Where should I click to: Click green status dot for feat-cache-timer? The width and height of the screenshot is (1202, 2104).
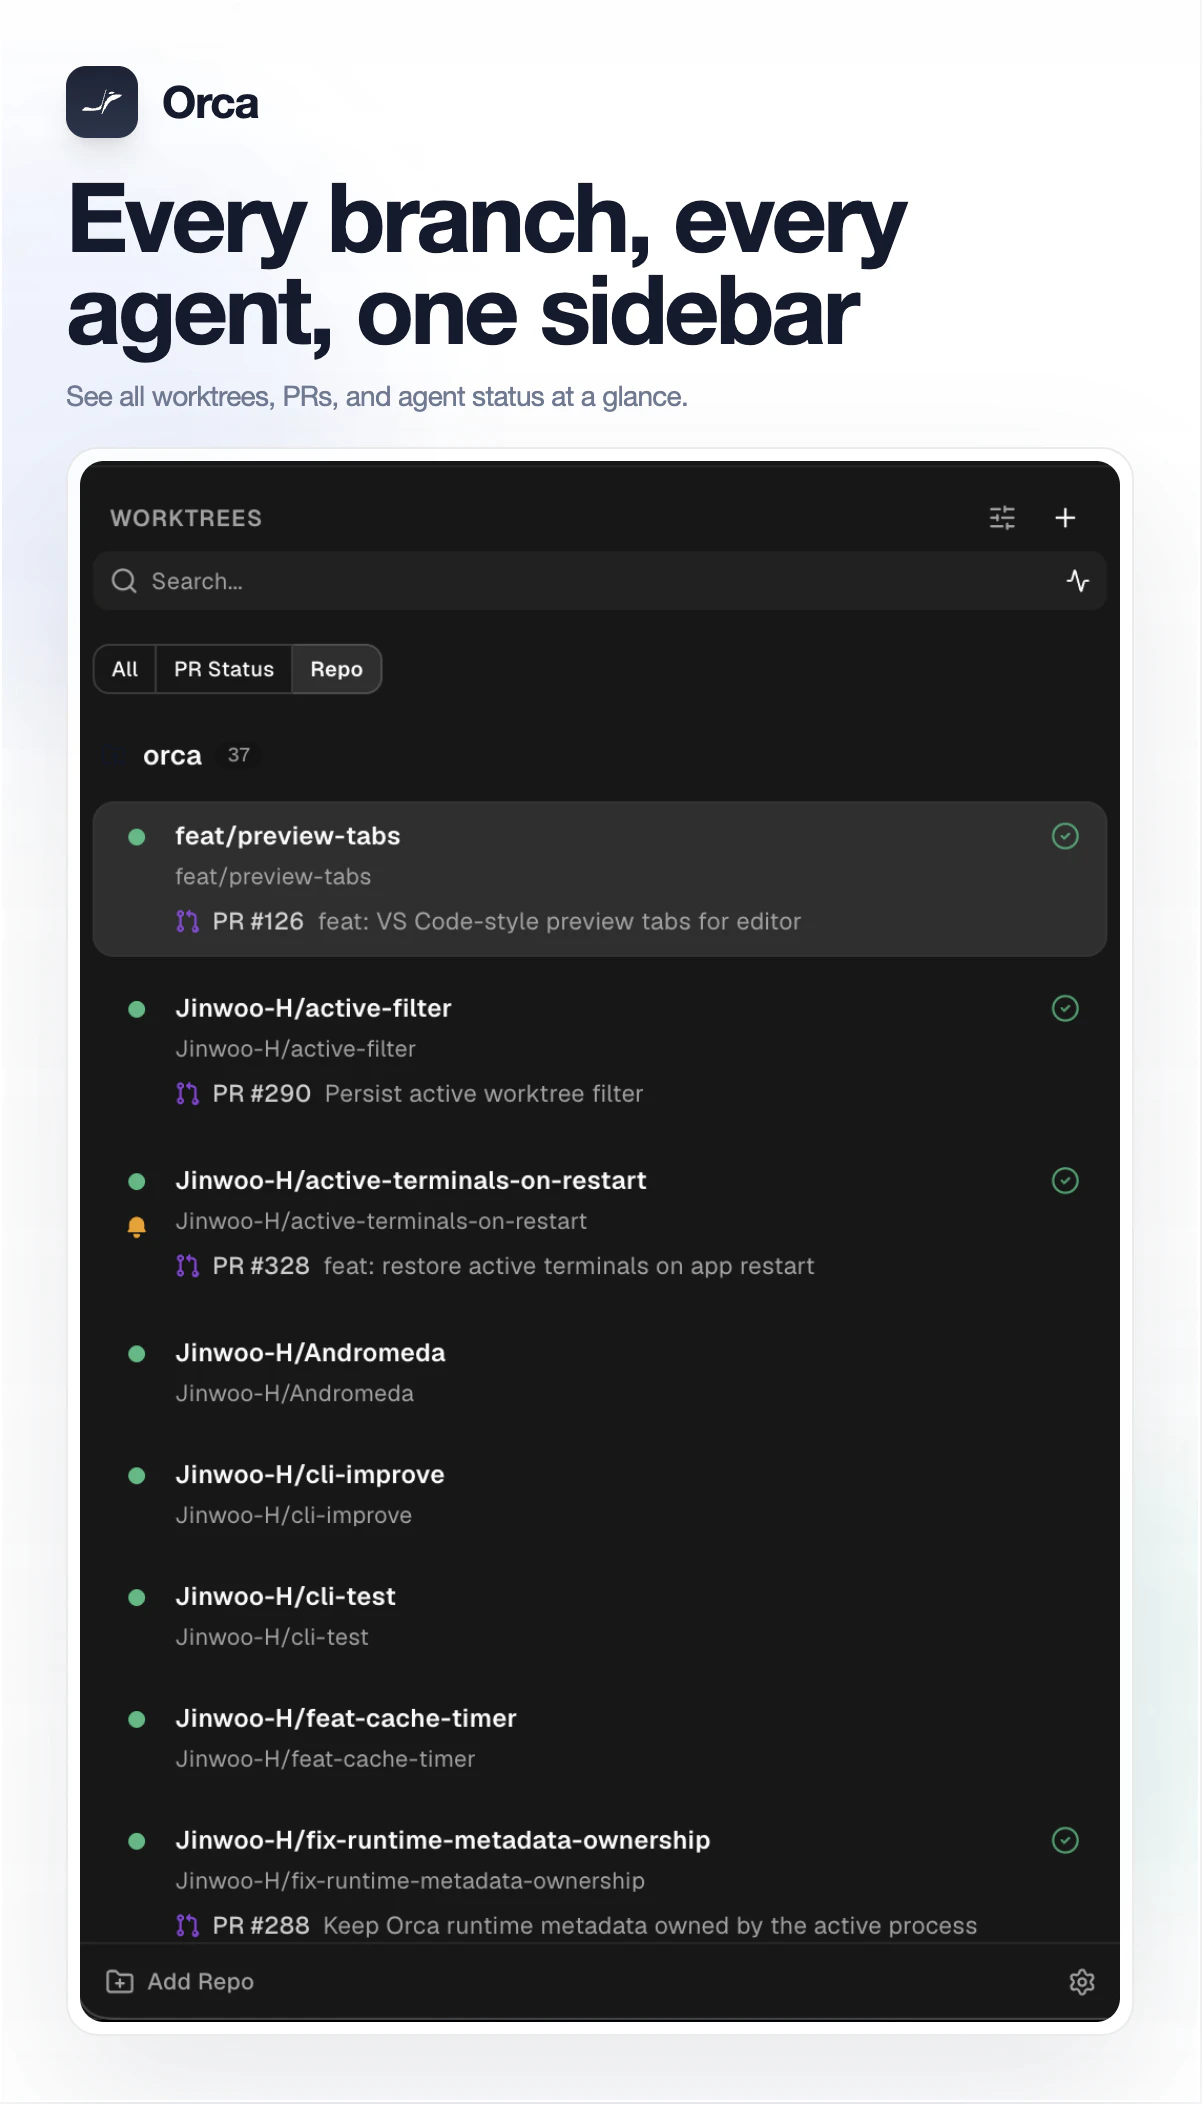137,1719
